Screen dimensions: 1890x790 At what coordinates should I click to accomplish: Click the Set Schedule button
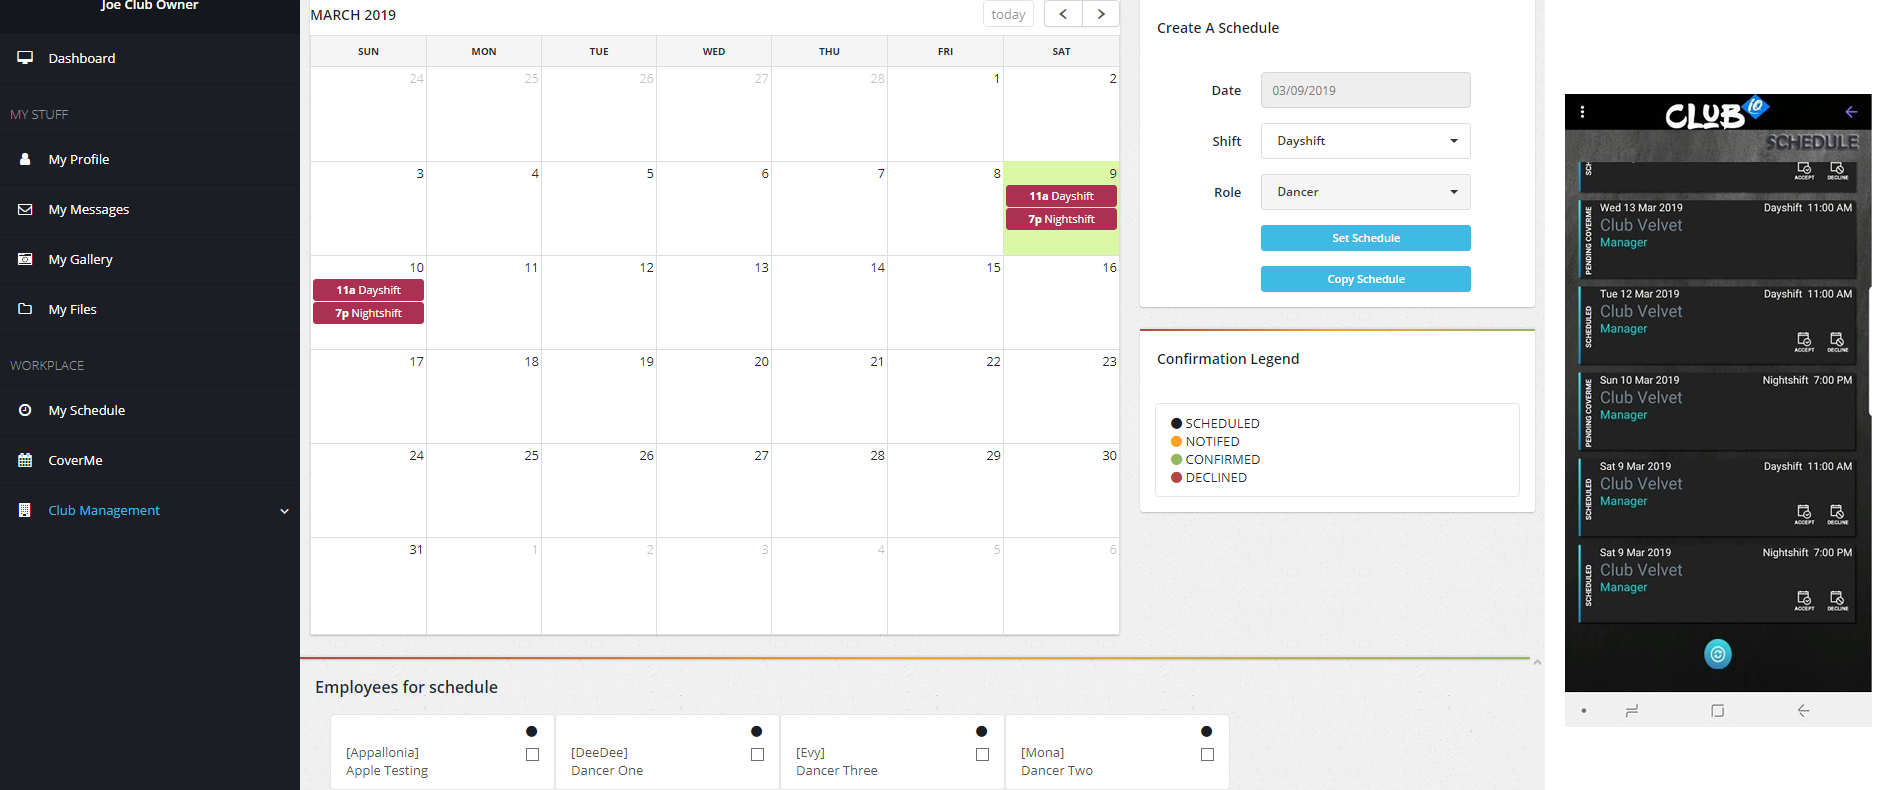tap(1365, 238)
